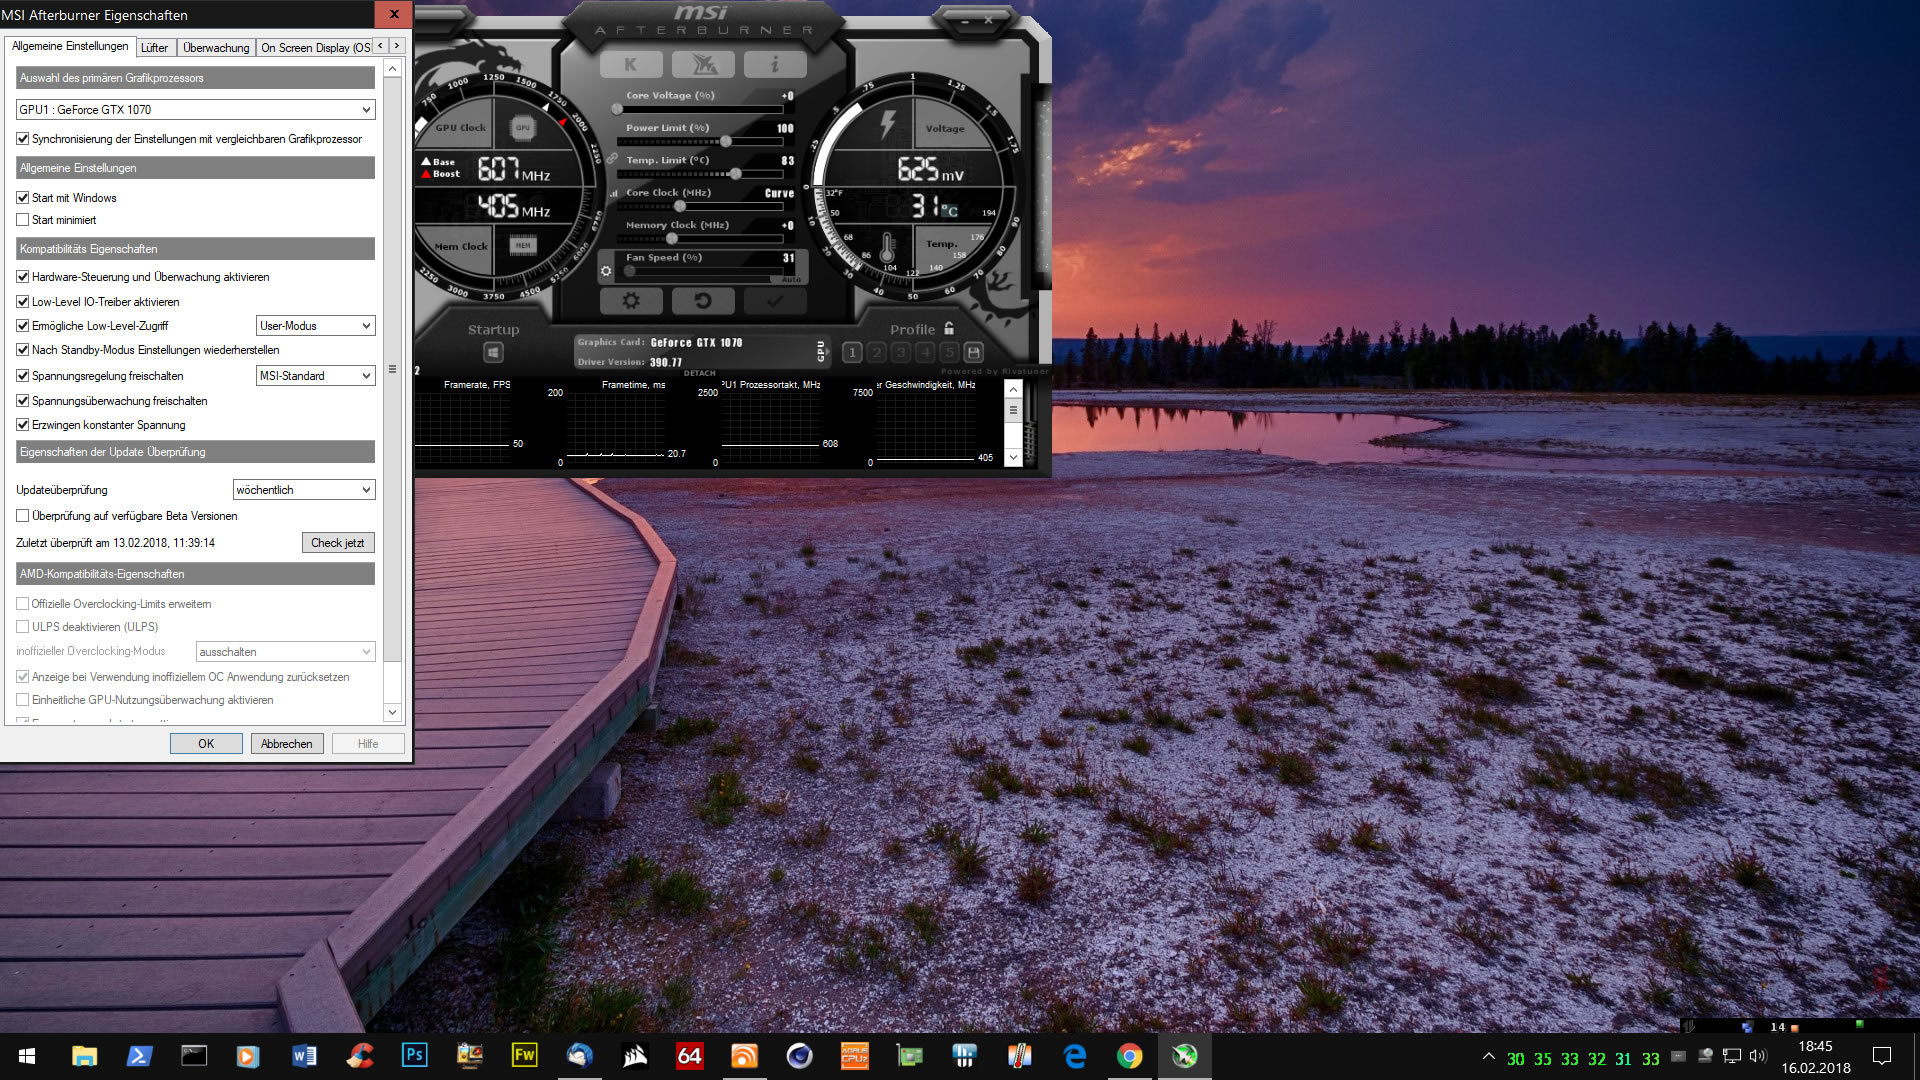This screenshot has height=1080, width=1920.
Task: Click the Kombustor K button
Action: 630,65
